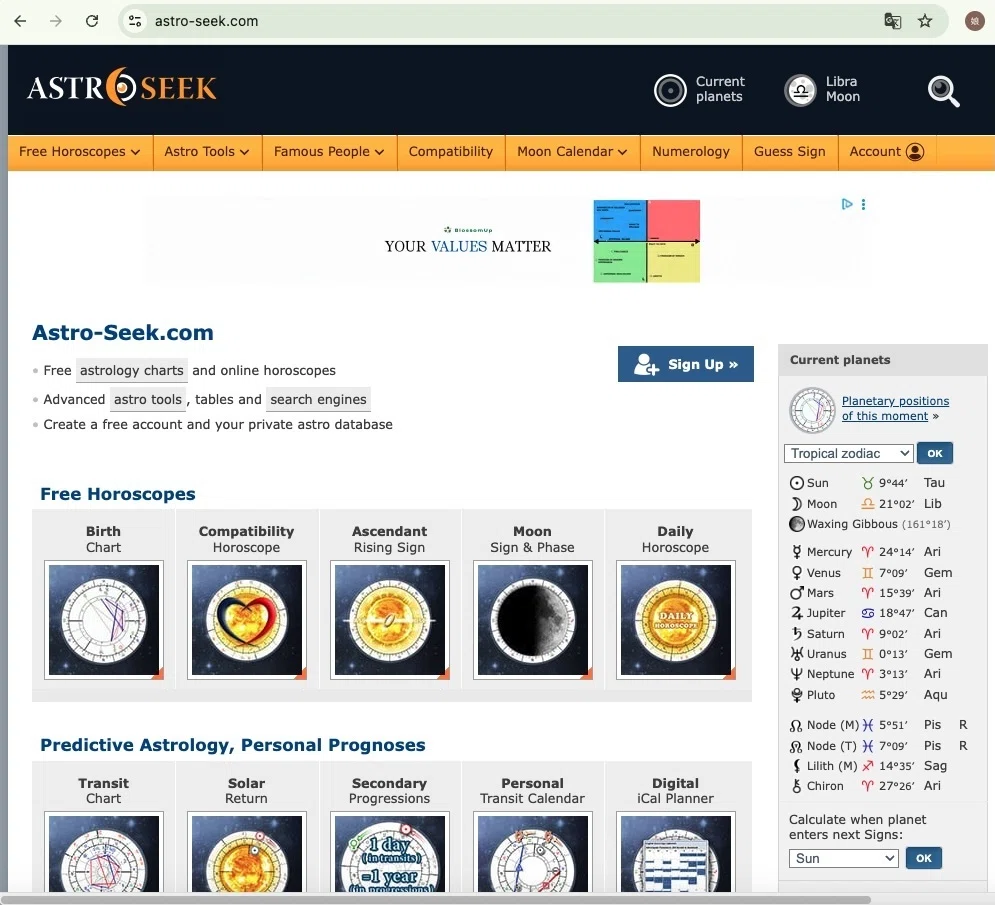
Task: Open the Moon Sign & Phase thumbnail
Action: [533, 620]
